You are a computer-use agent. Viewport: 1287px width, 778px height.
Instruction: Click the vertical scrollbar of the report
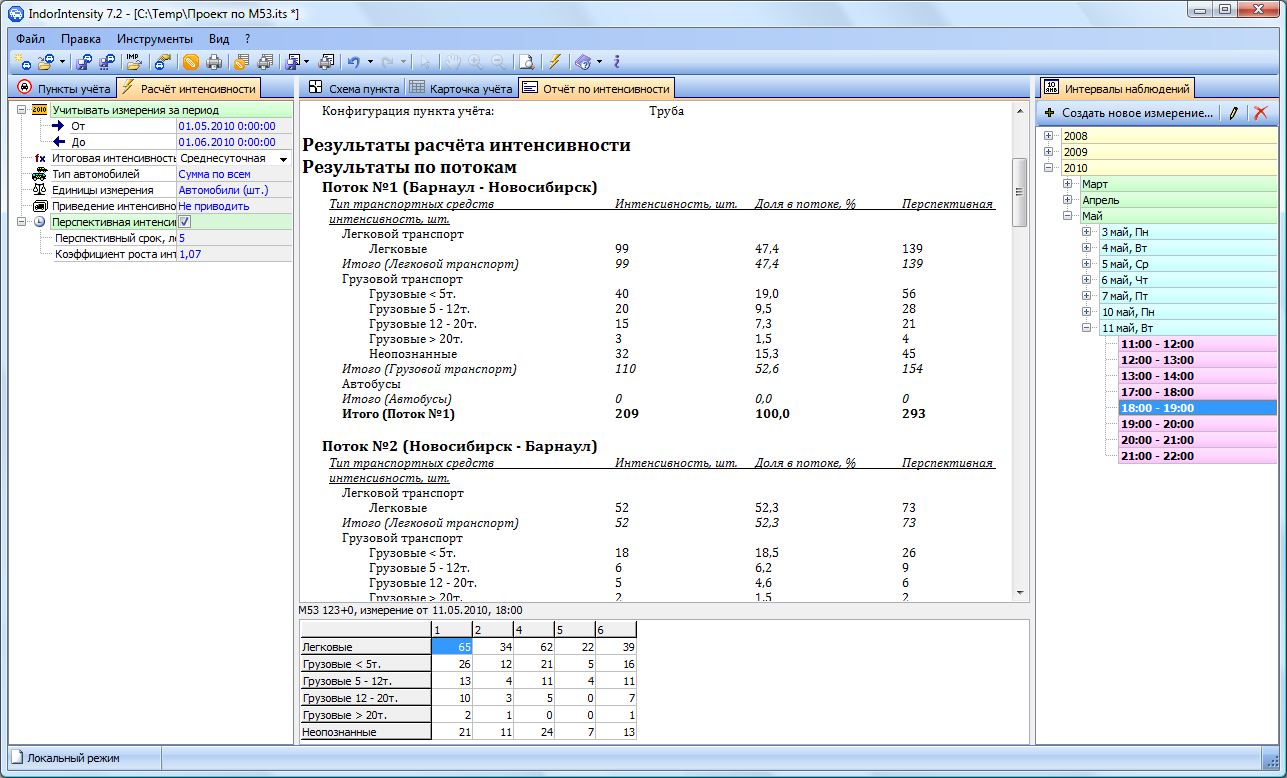point(1020,350)
